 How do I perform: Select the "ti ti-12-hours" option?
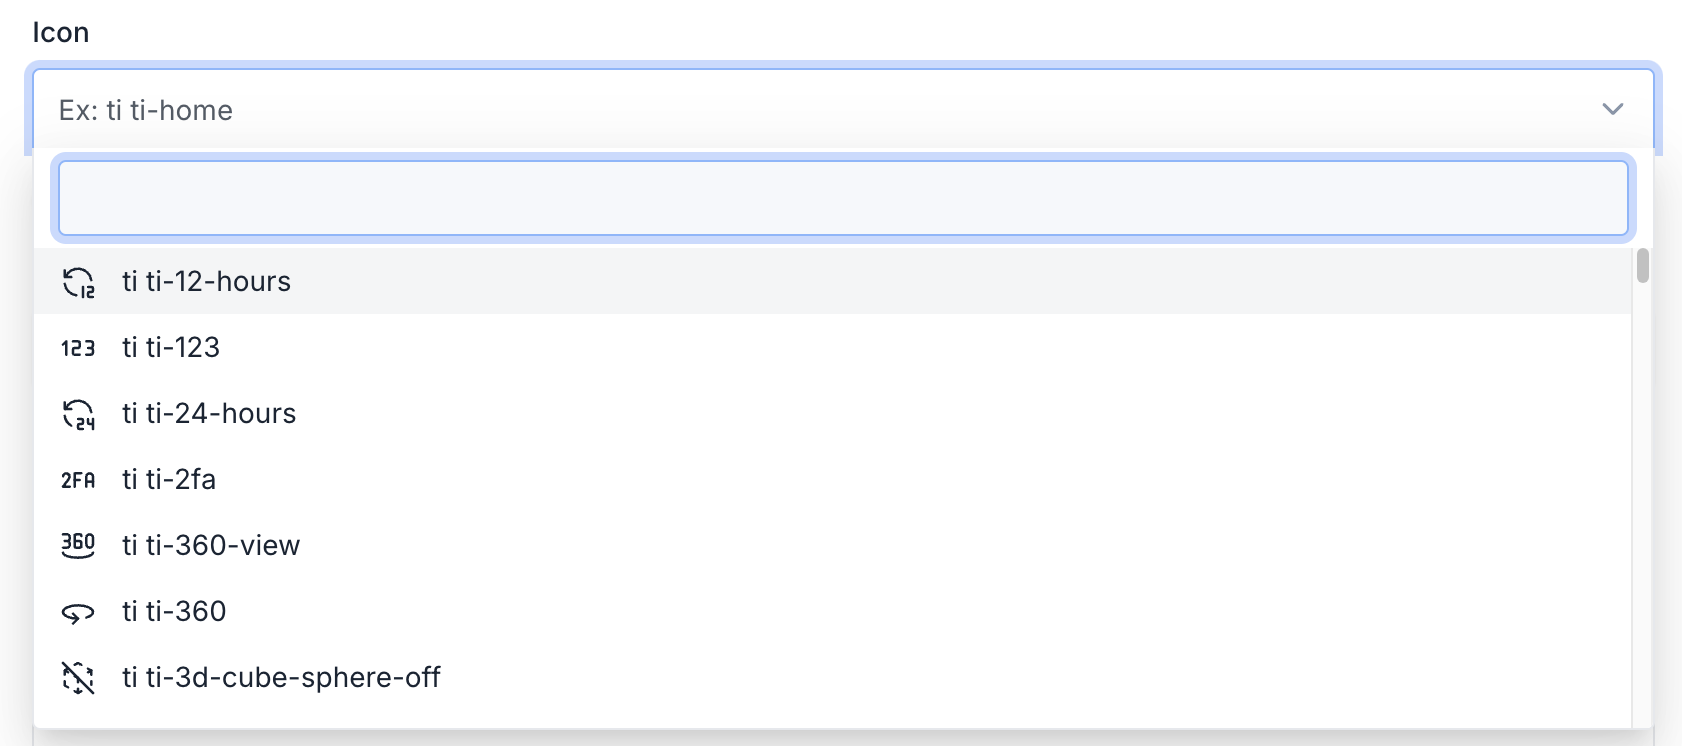(x=207, y=282)
